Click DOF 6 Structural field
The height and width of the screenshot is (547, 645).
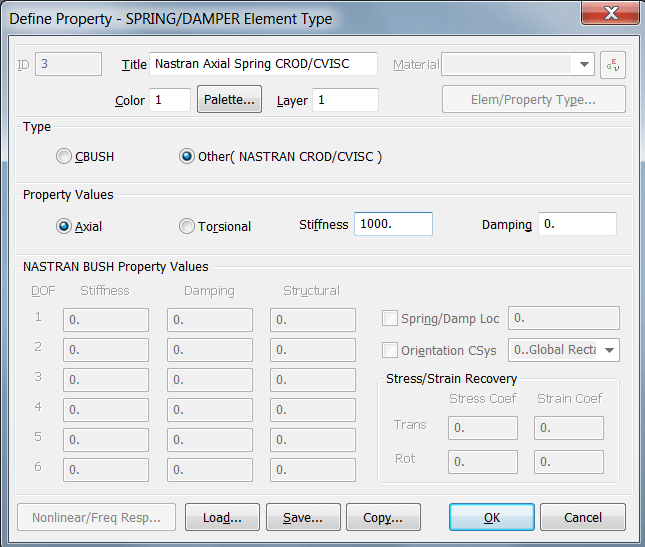313,470
